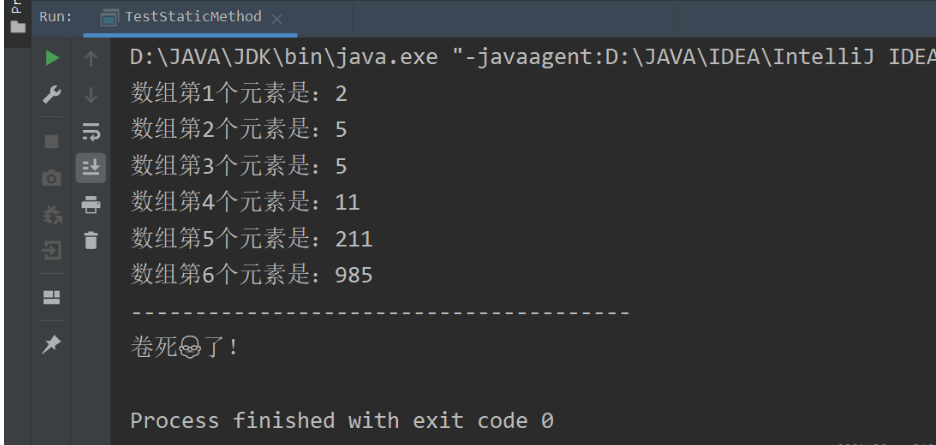
Task: Rerun TestStaticMethod with the green play icon
Action: [x=53, y=59]
